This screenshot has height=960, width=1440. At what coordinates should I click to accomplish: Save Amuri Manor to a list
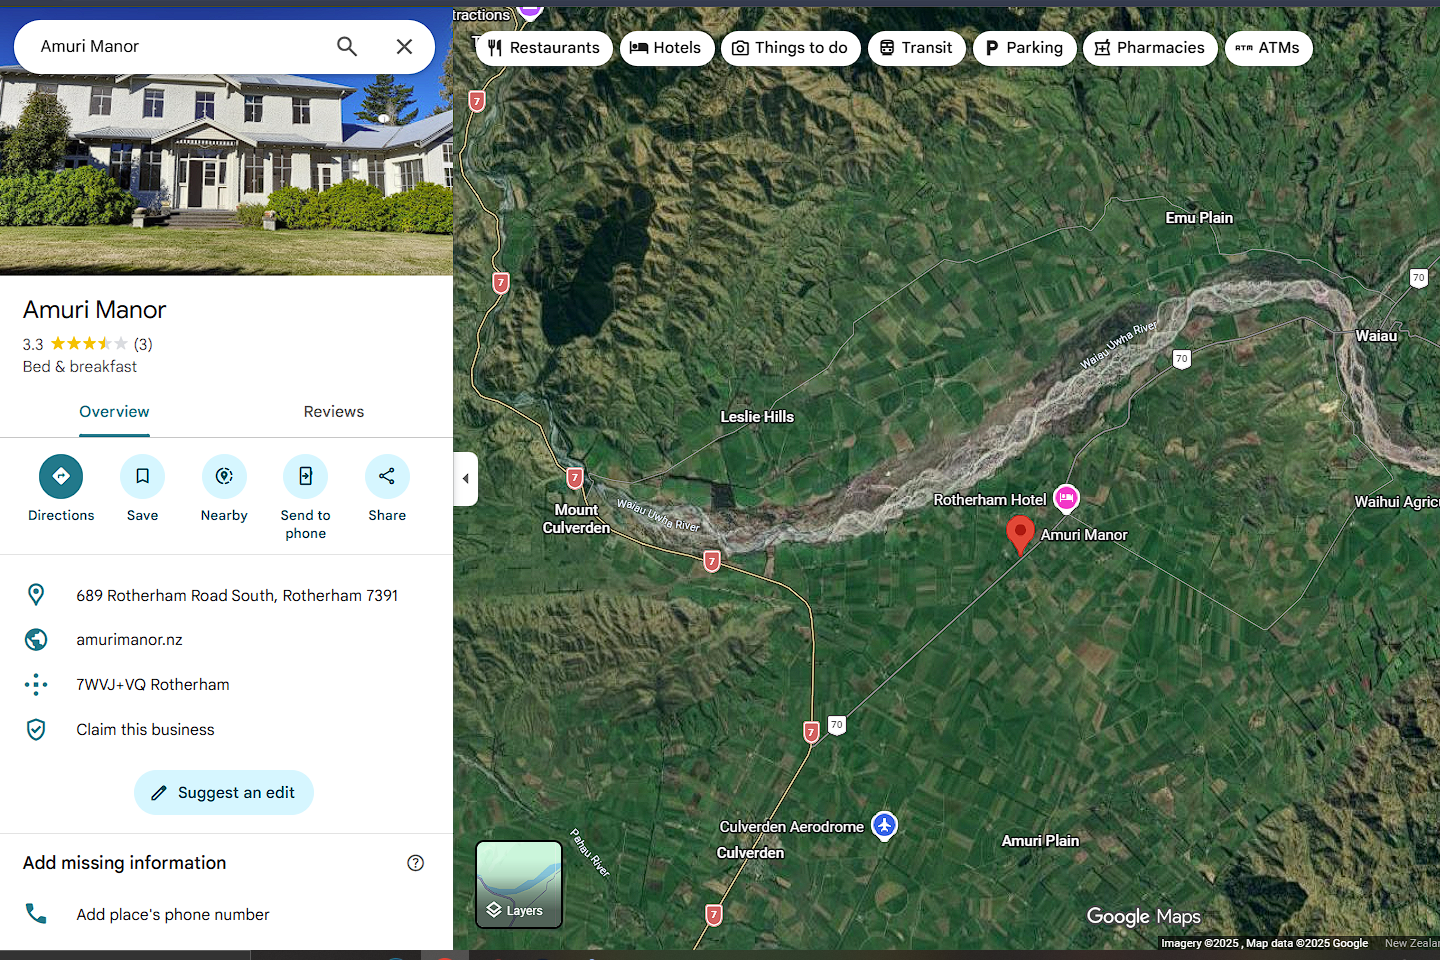coord(142,477)
